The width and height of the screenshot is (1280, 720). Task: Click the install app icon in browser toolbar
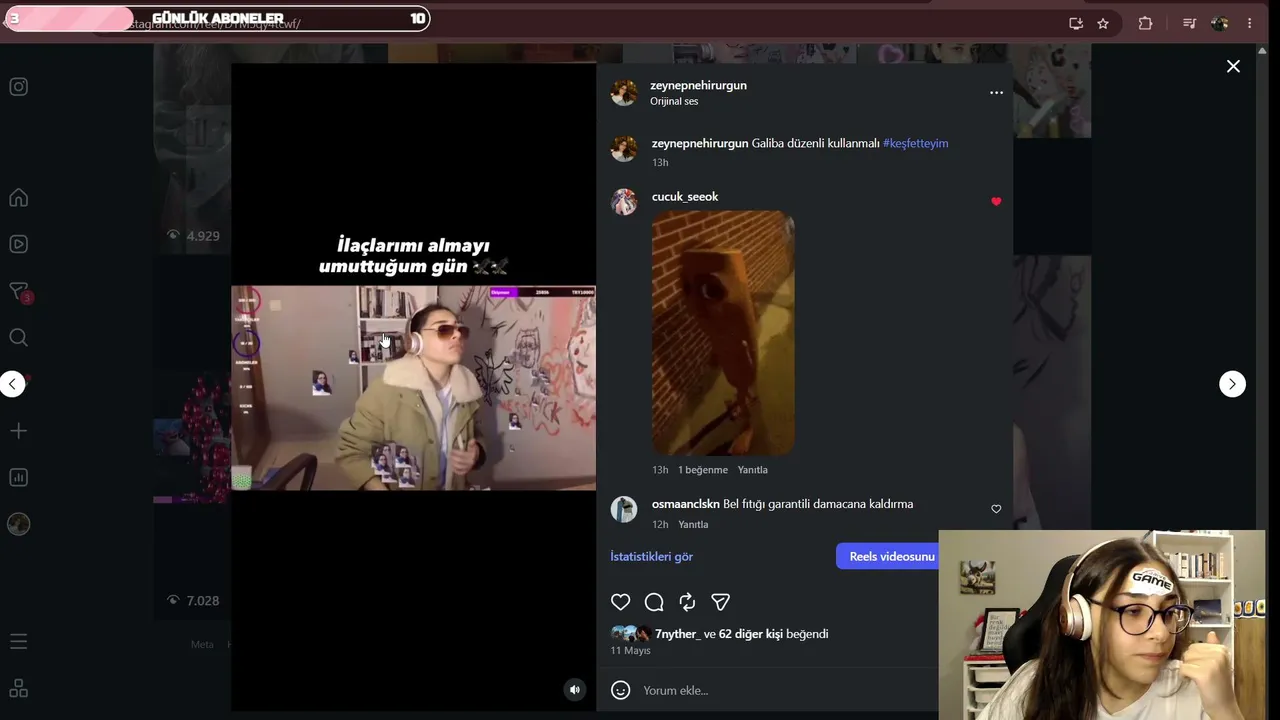point(1076,23)
